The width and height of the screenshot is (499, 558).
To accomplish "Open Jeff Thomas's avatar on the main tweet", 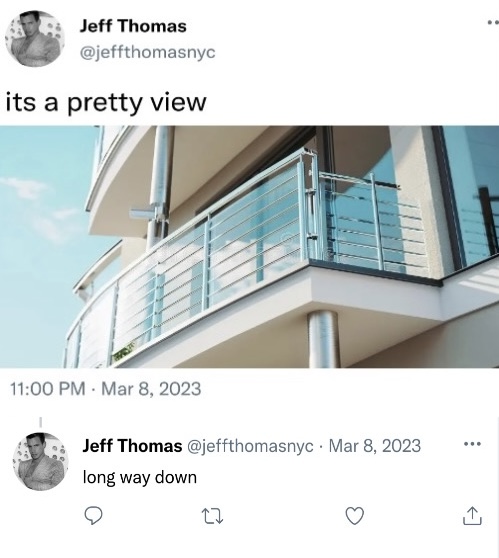I will [x=35, y=39].
